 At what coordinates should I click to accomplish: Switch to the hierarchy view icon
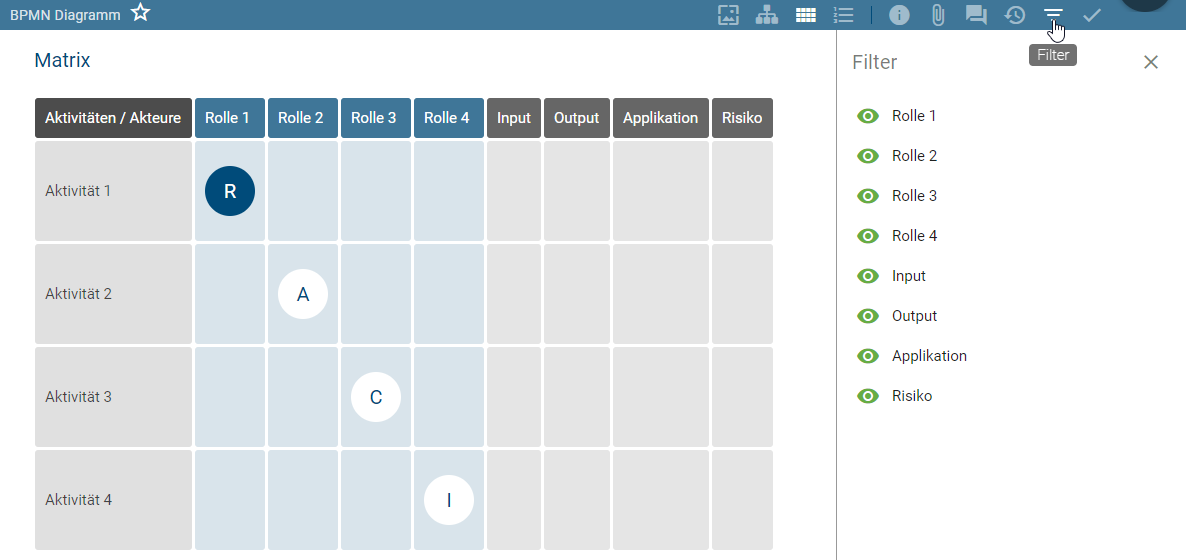(766, 15)
